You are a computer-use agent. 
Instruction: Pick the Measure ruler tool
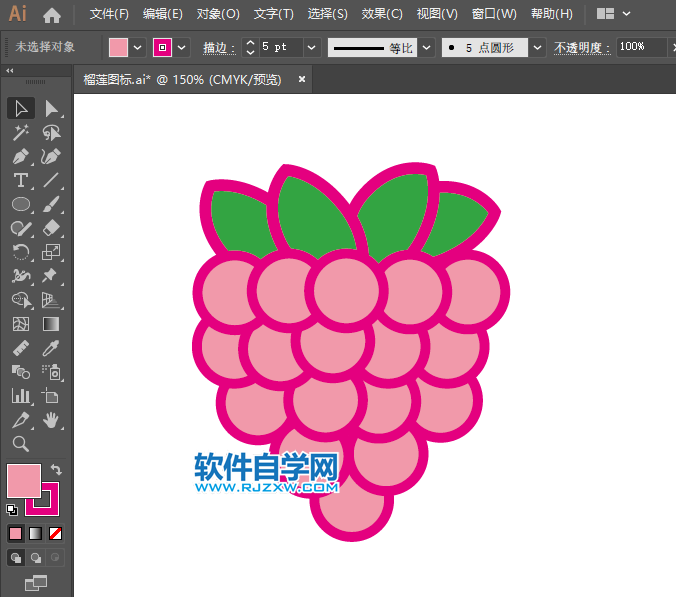(21, 348)
